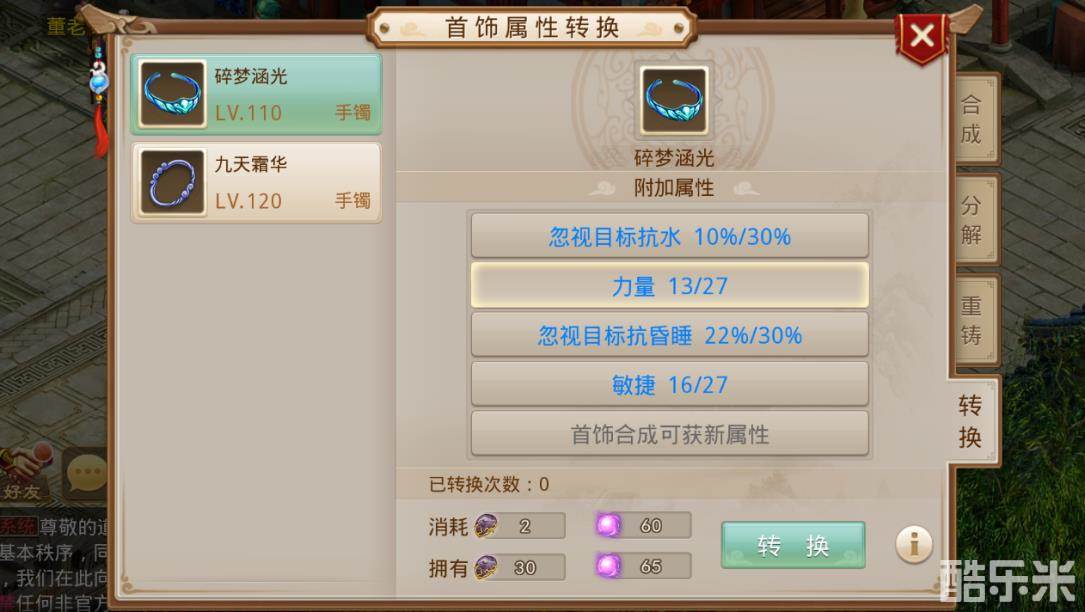Click the green 转换 button

pos(793,546)
